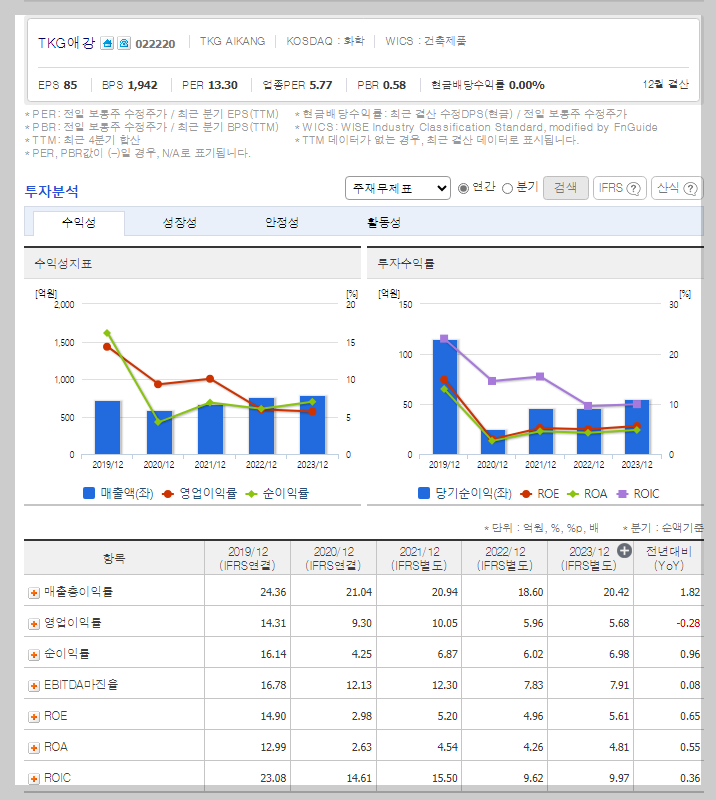Click the WICS : 건축제품 label
Viewport: 716px width, 800px height.
pos(426,41)
